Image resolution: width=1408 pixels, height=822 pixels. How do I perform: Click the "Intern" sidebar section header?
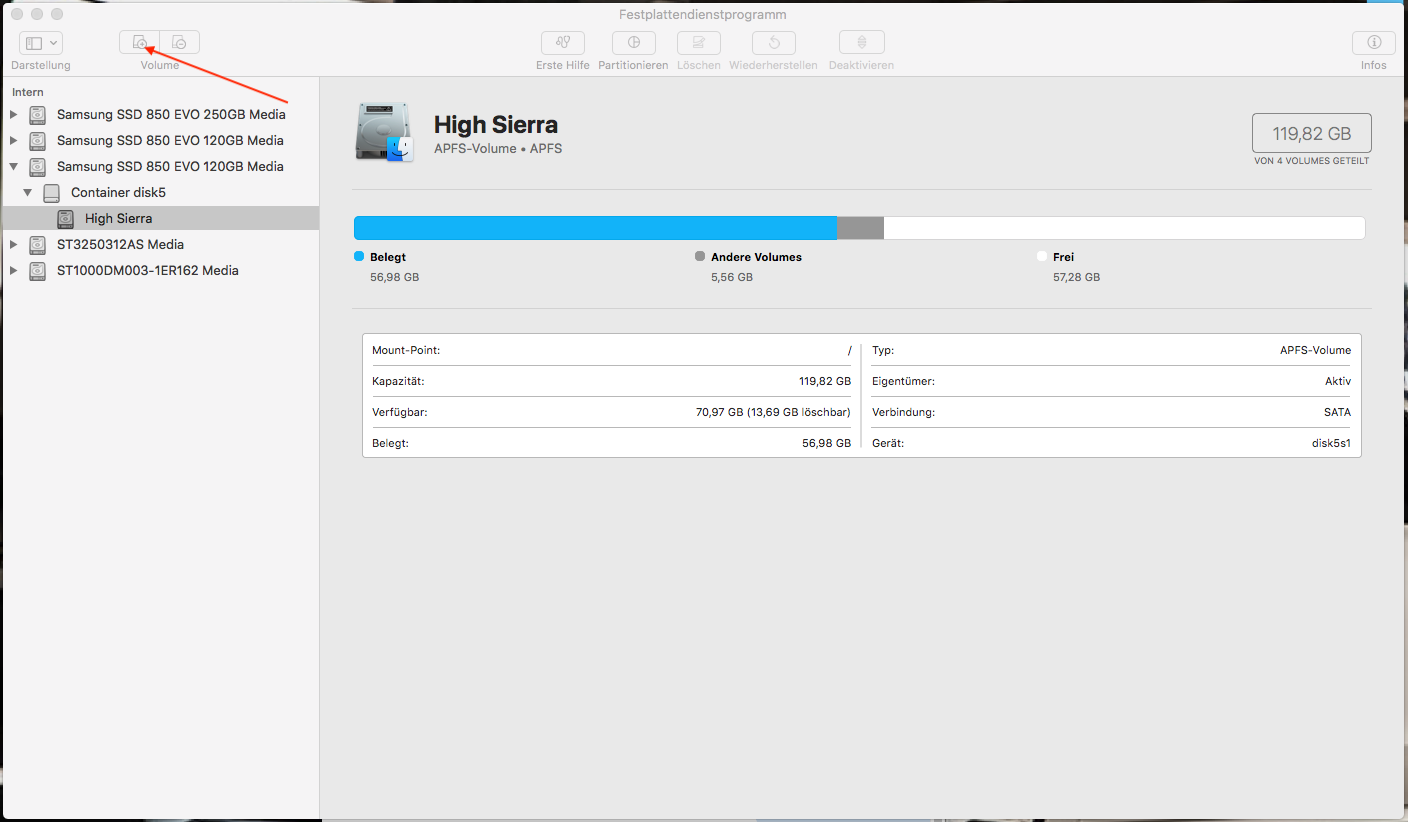coord(28,92)
